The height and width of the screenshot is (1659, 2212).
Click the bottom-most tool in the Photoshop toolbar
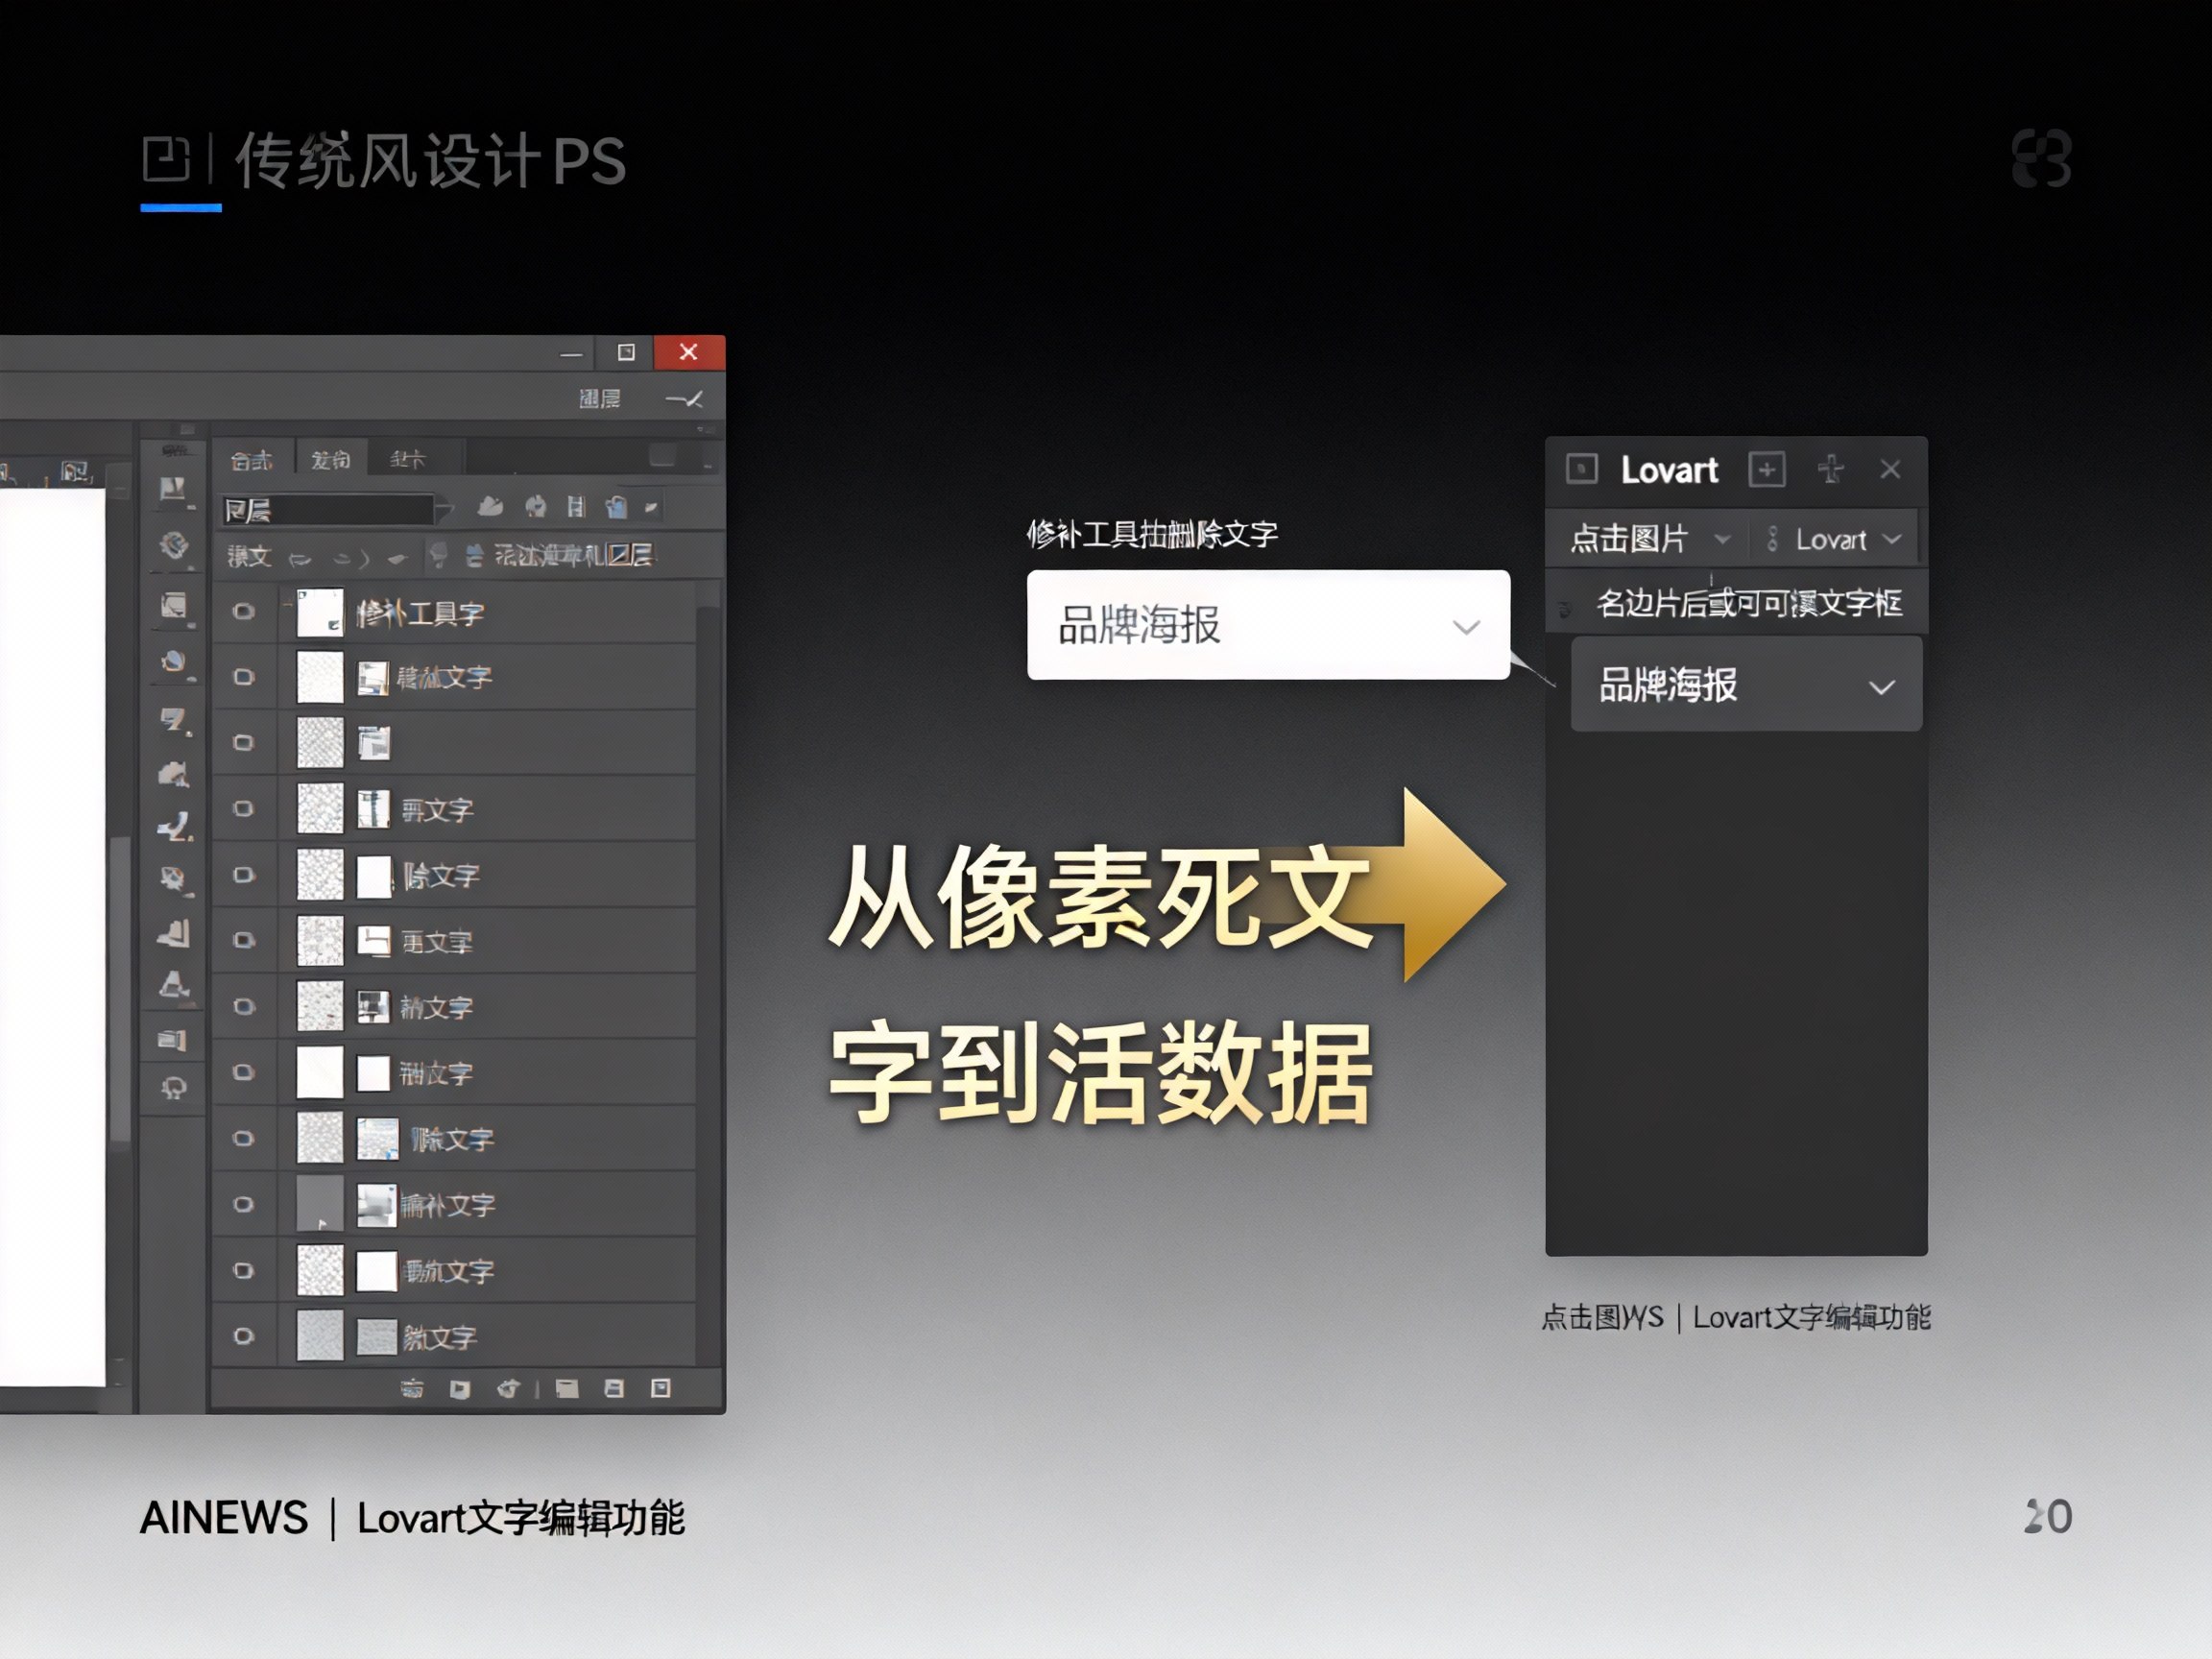point(174,1088)
